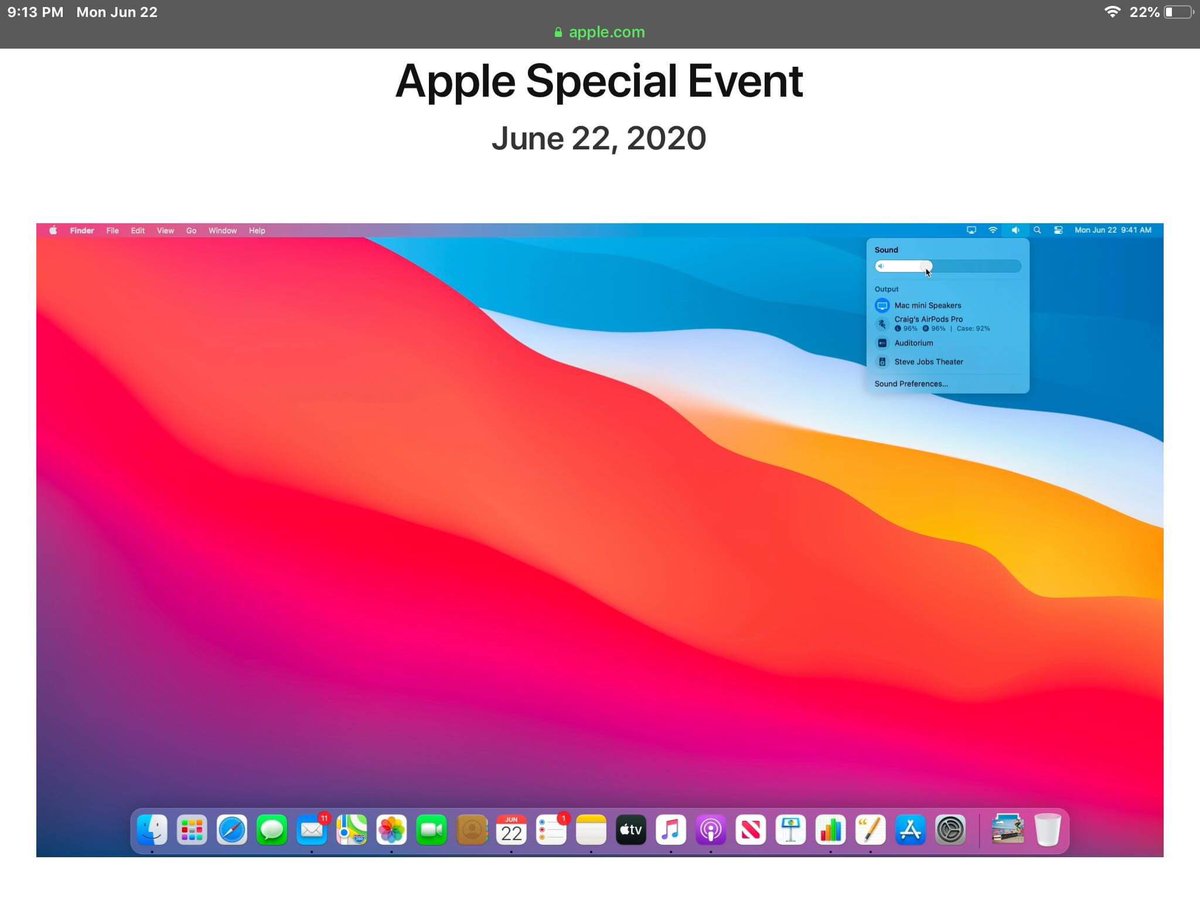Adjust the Sound volume slider
The image size is (1200, 900).
click(948, 266)
